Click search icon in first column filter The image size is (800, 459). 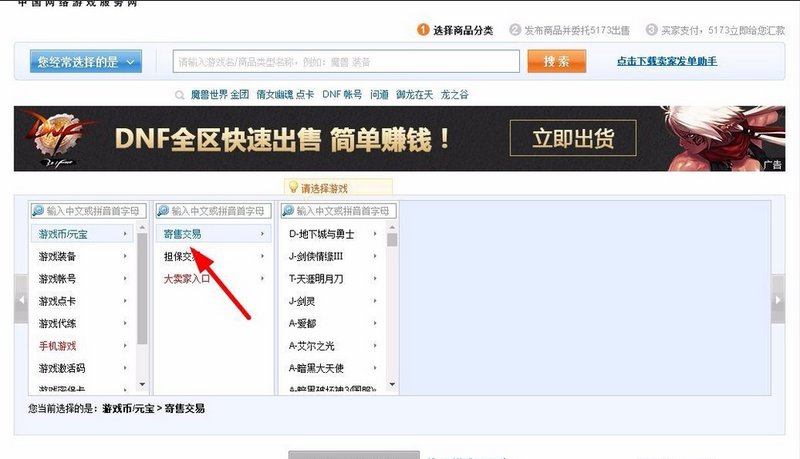point(38,211)
